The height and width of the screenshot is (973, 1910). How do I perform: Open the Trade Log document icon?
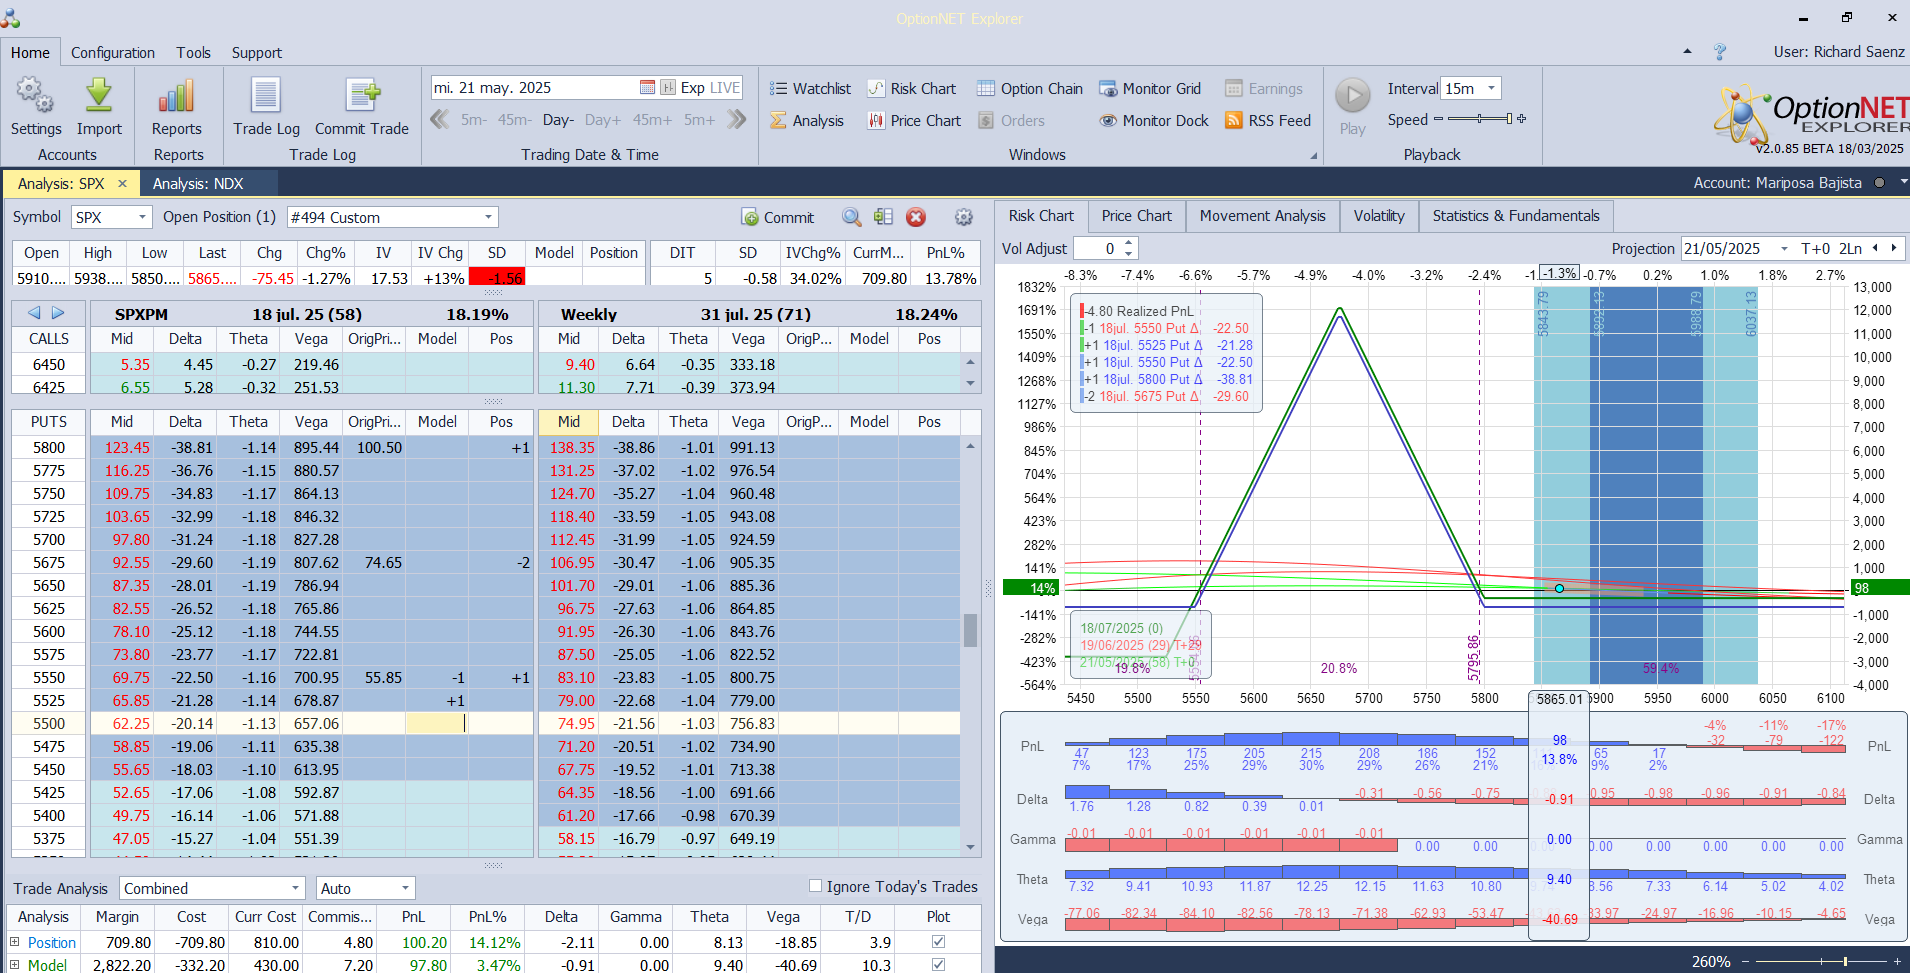click(x=266, y=96)
